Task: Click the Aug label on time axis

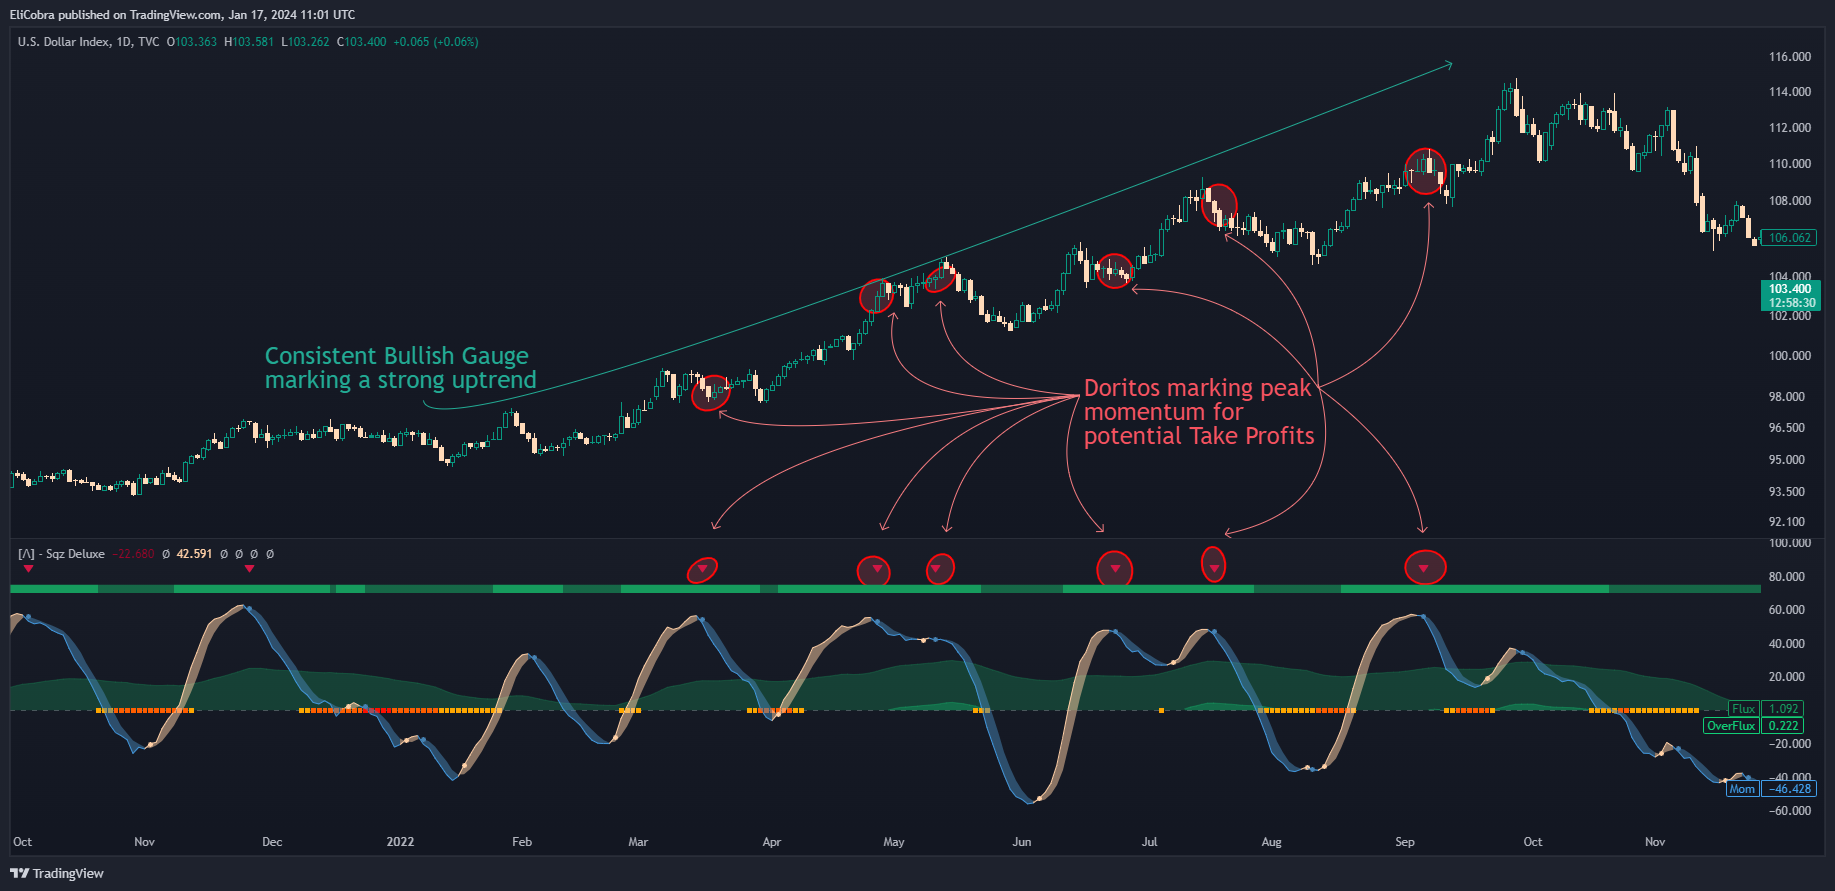Action: point(1271,842)
